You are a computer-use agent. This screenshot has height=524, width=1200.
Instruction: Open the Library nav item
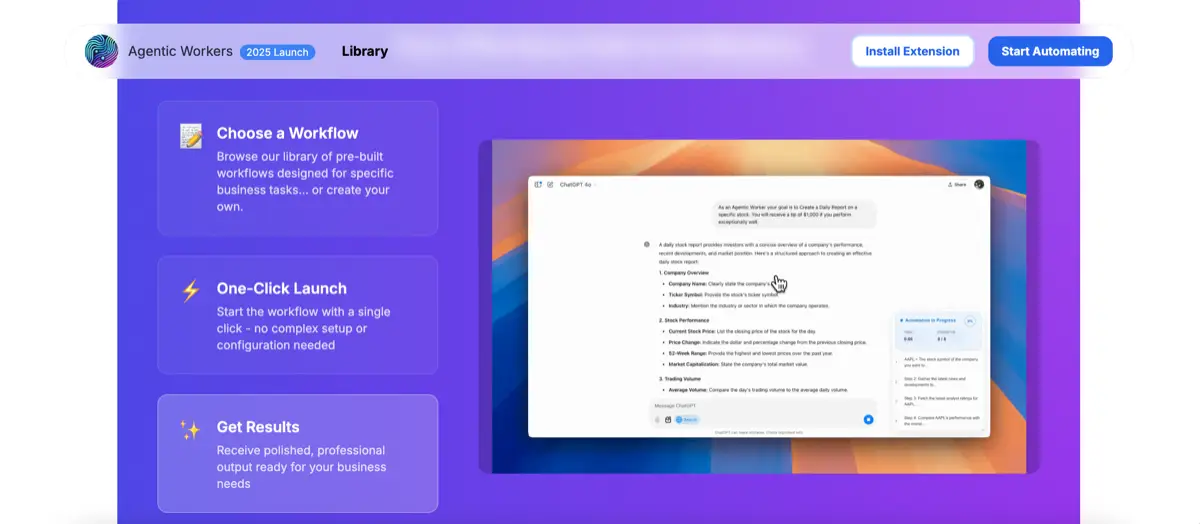point(364,51)
